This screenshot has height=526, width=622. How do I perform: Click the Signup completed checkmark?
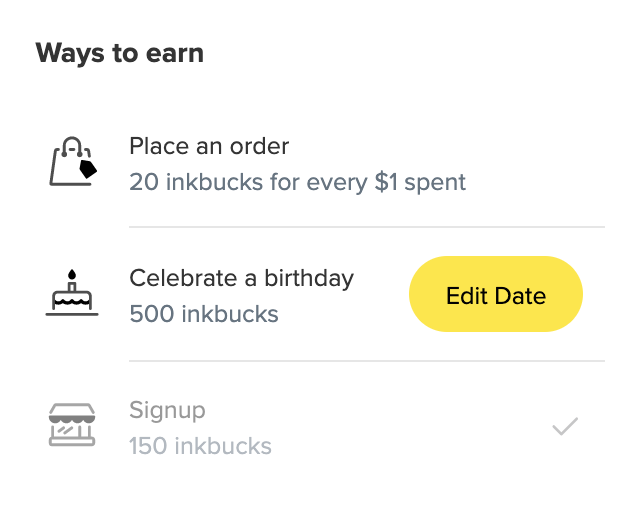(x=565, y=427)
